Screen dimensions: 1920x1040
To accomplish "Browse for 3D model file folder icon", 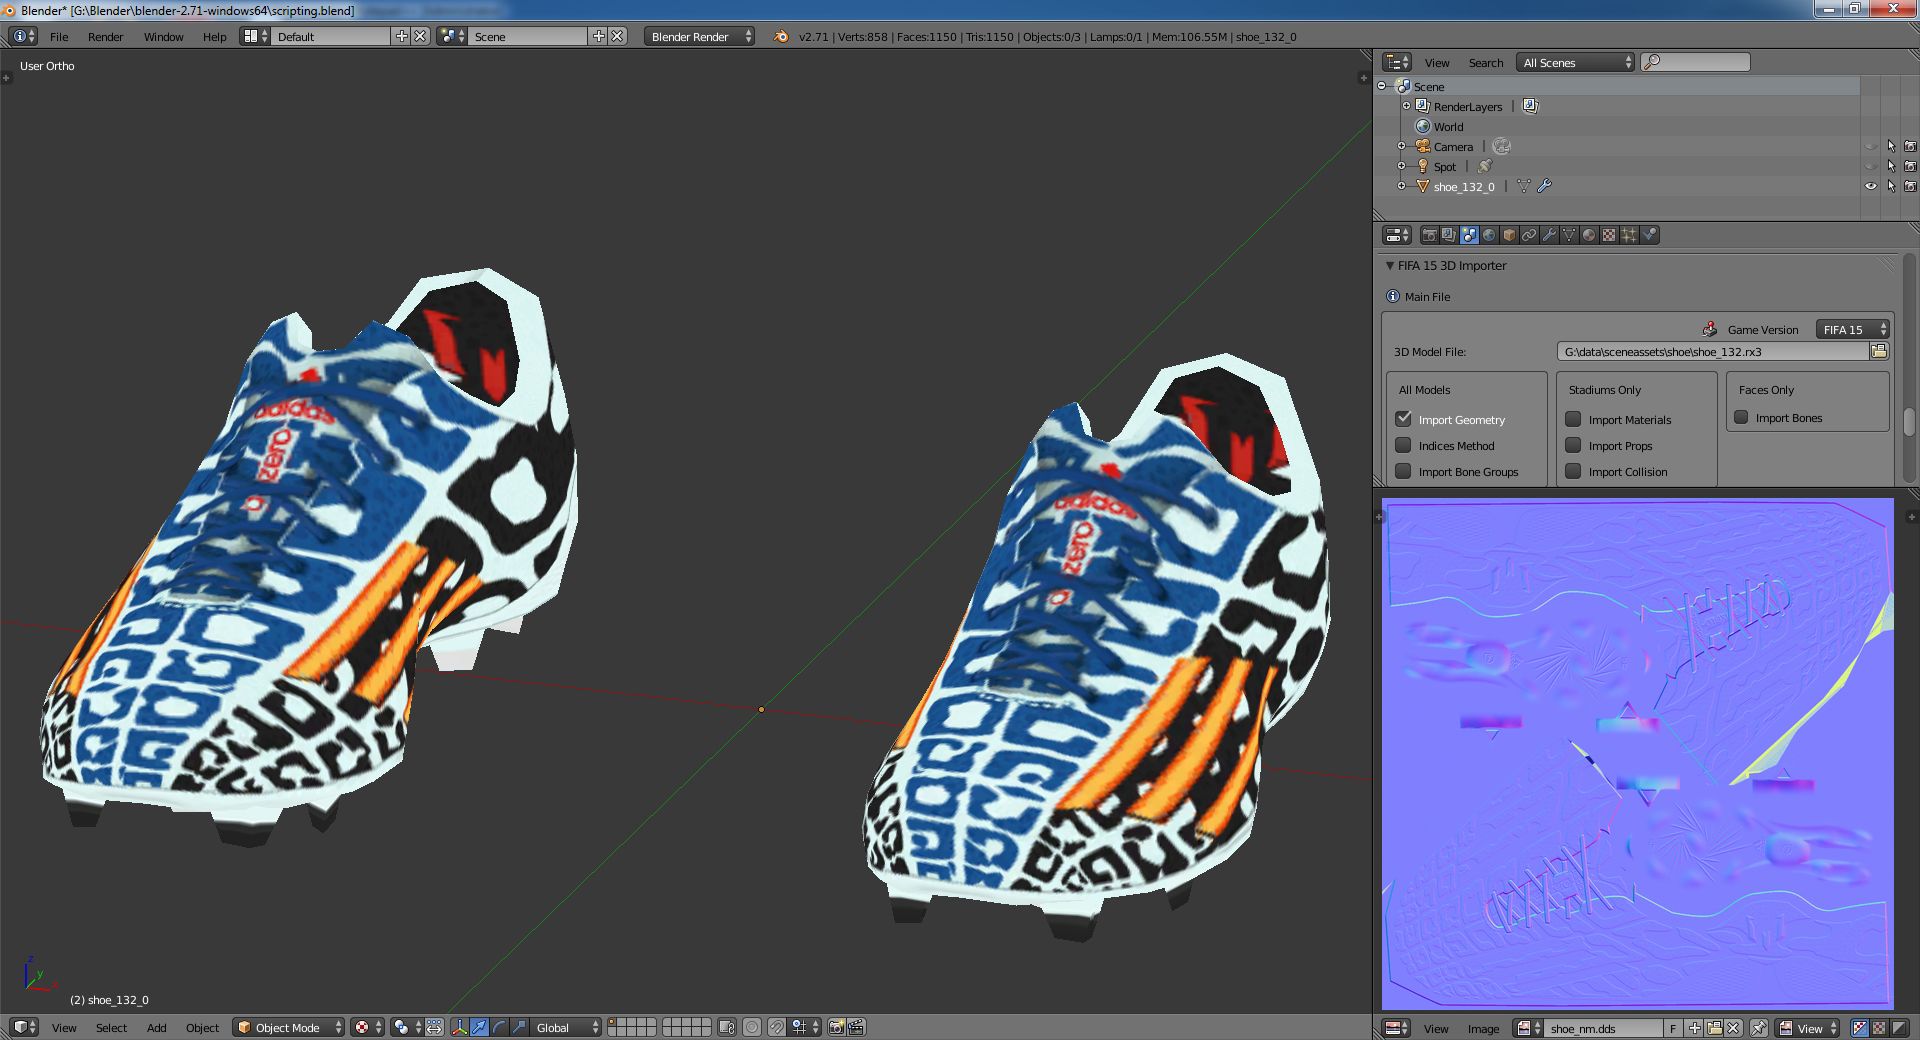I will 1879,351.
